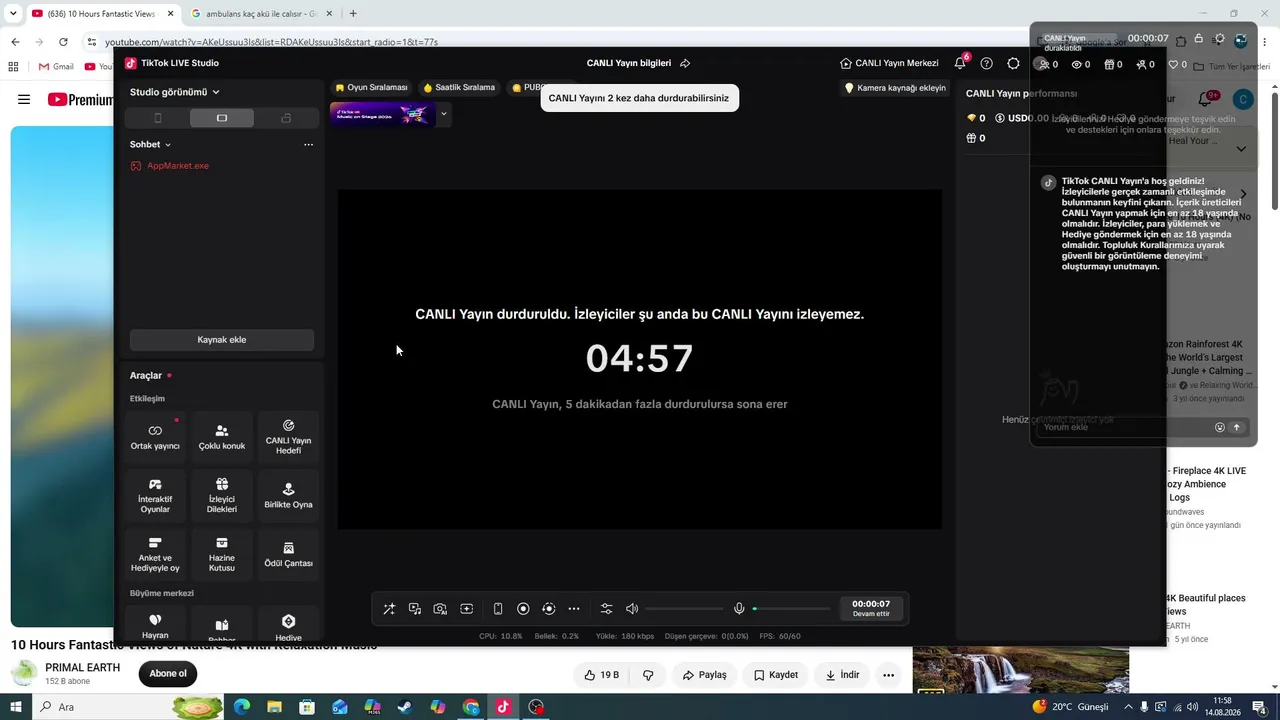Open the CANLI Yayın Hedefi tool

(x=288, y=437)
